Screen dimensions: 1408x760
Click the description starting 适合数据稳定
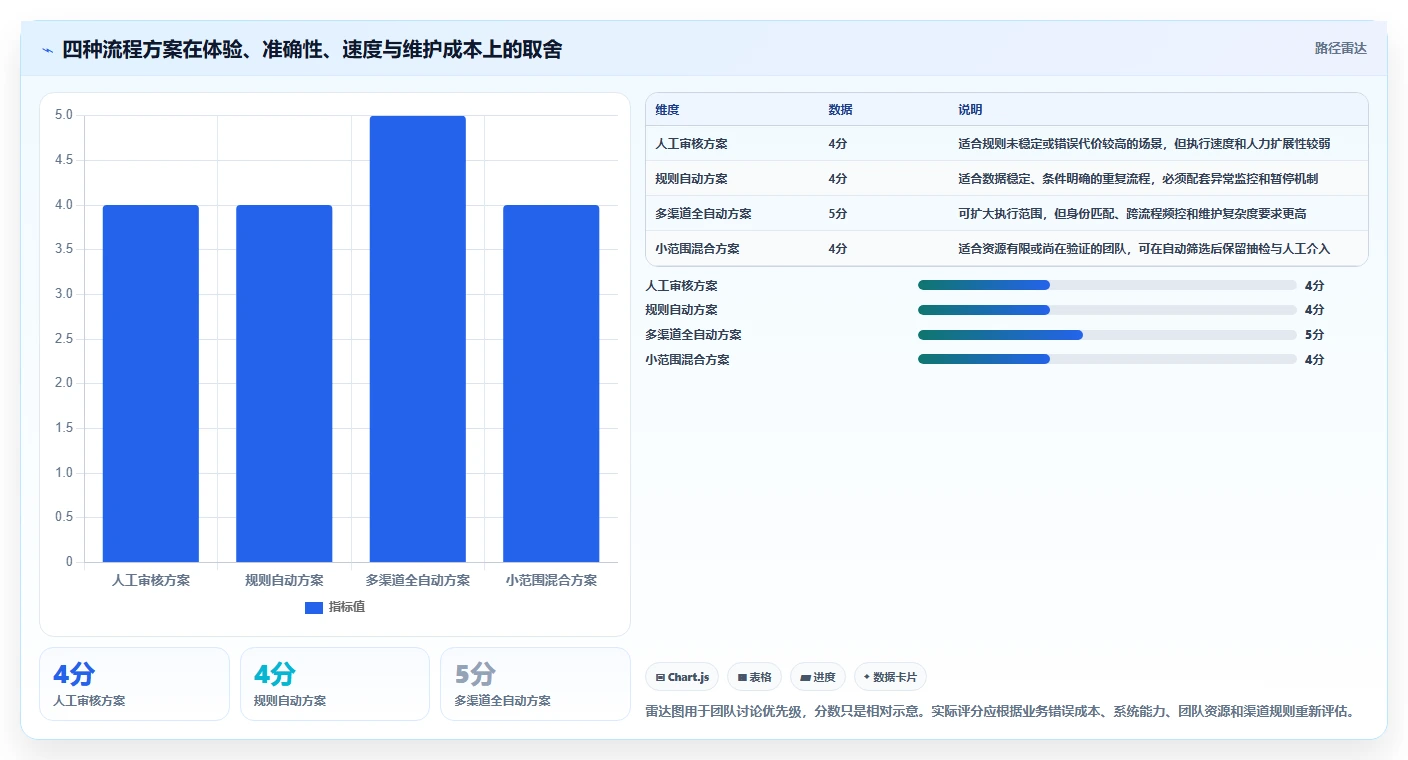(1138, 179)
